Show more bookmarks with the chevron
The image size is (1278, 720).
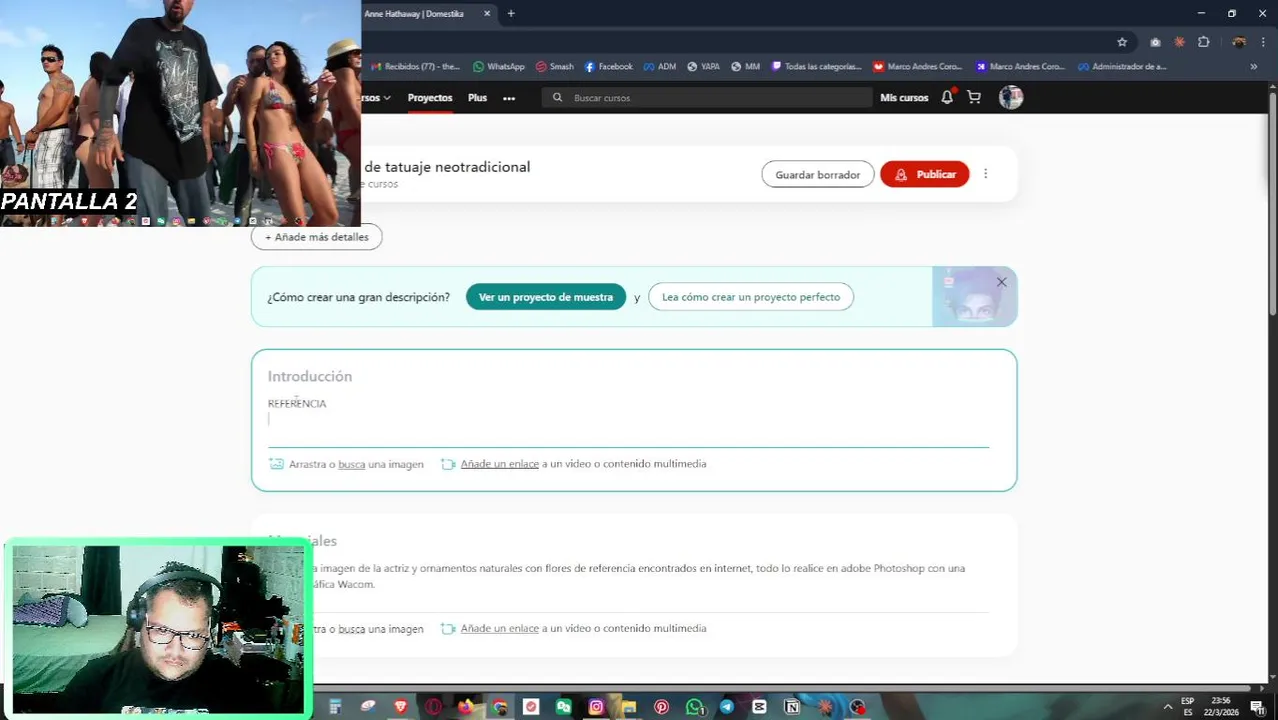pyautogui.click(x=1254, y=67)
